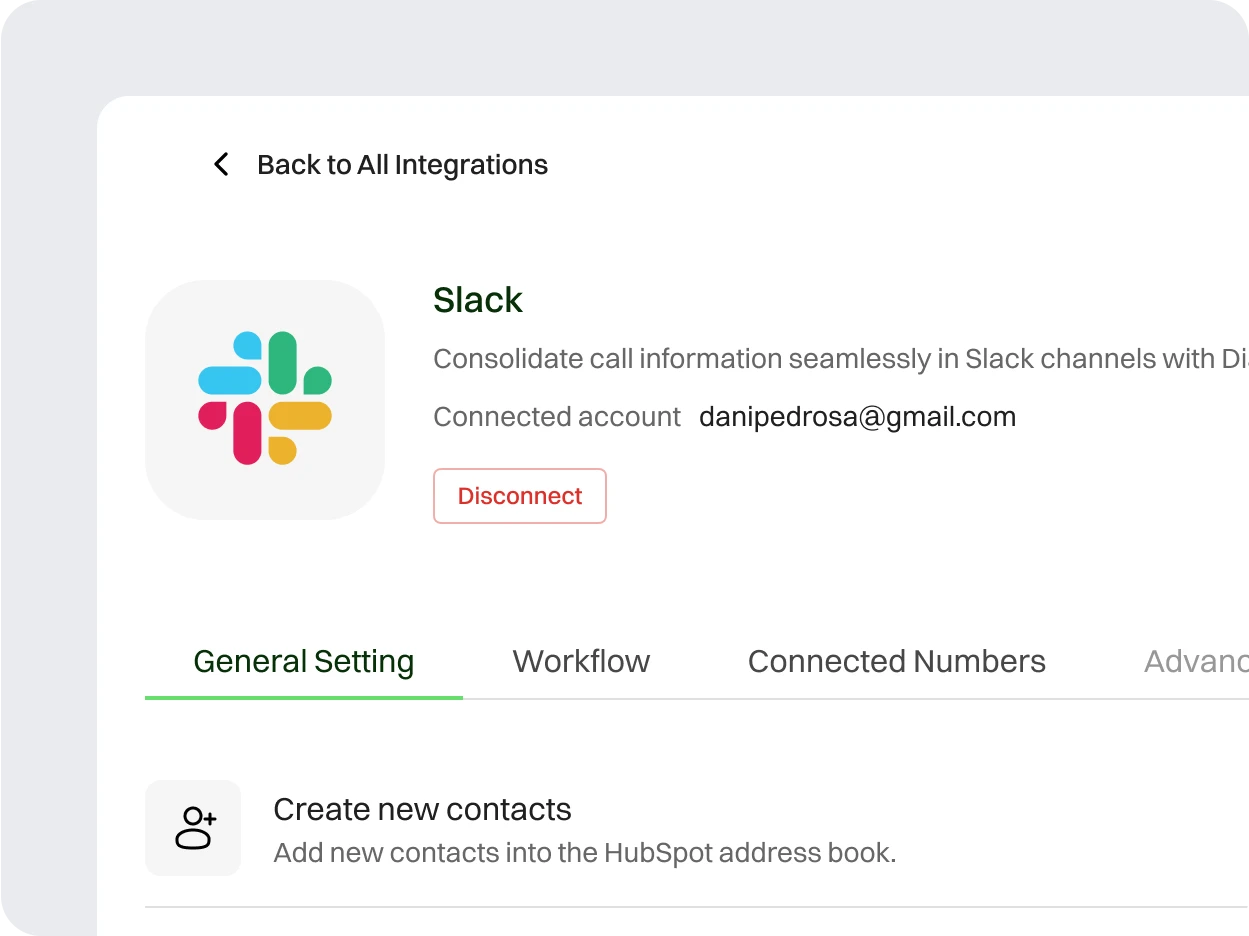Select the Create new contacts heading
This screenshot has width=1249, height=936.
coord(422,809)
